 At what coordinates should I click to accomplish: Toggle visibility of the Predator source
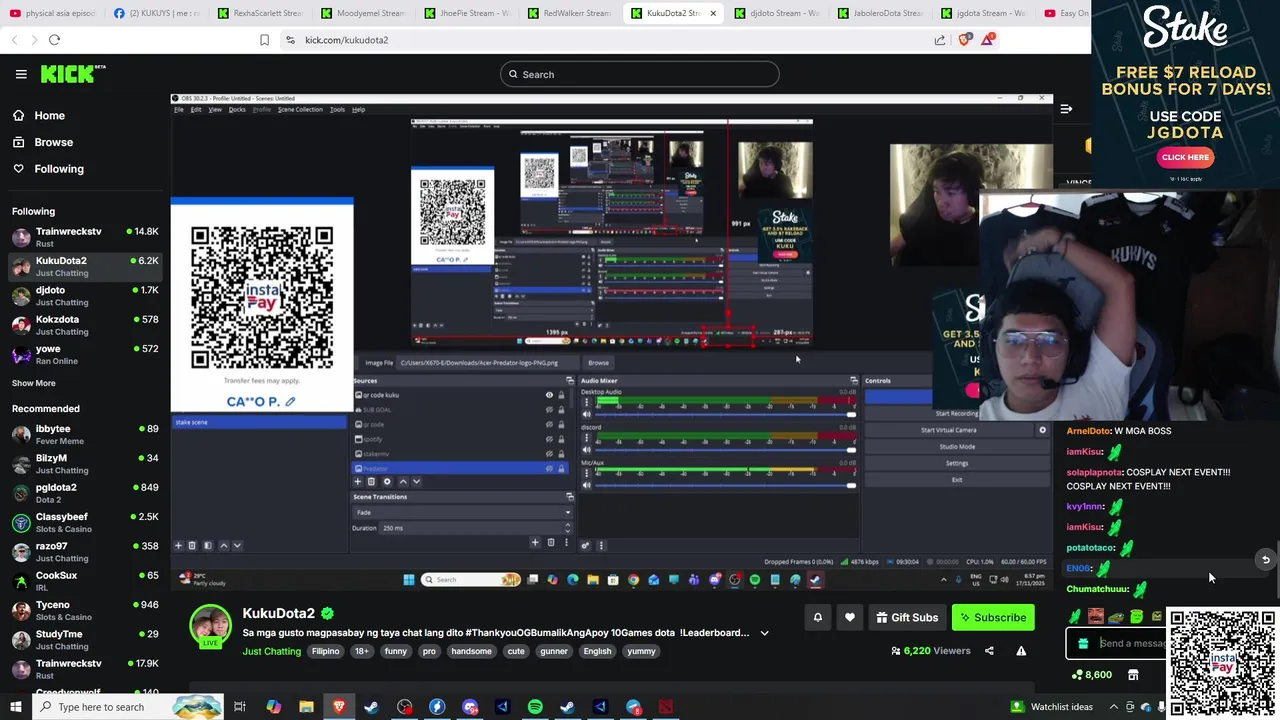[x=549, y=468]
